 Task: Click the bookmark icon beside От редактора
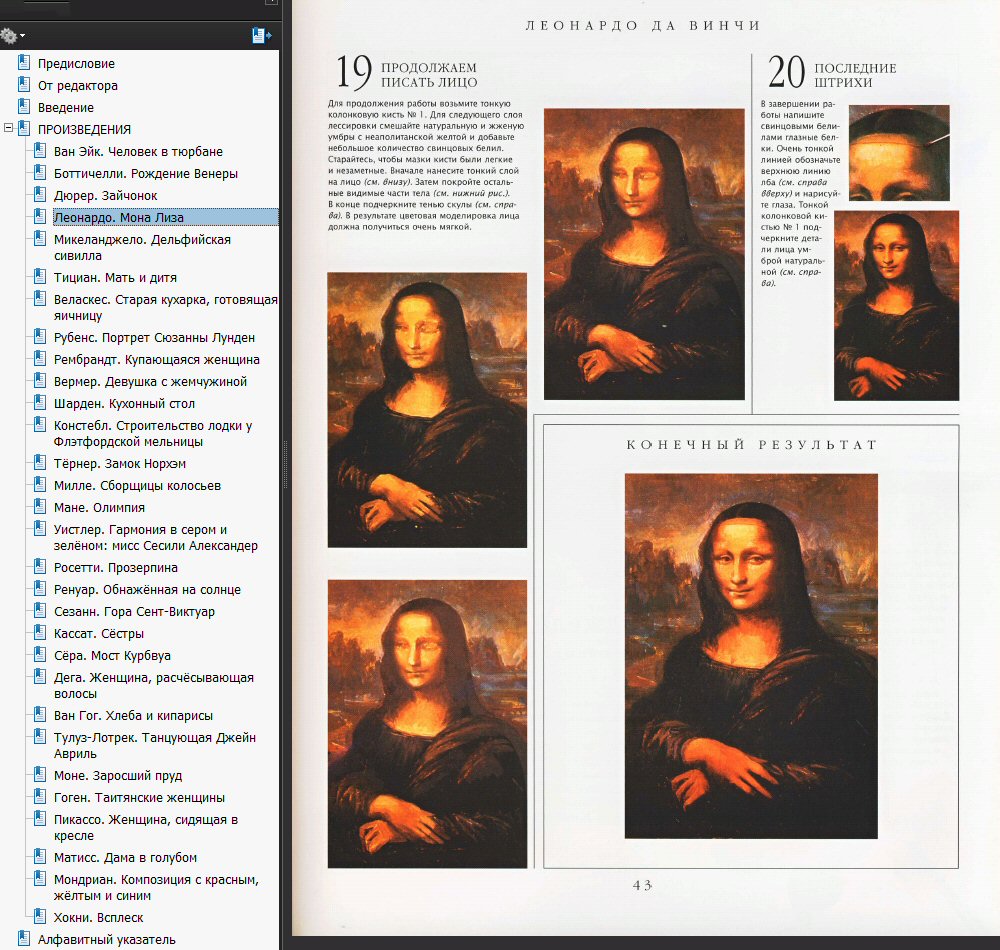click(24, 85)
